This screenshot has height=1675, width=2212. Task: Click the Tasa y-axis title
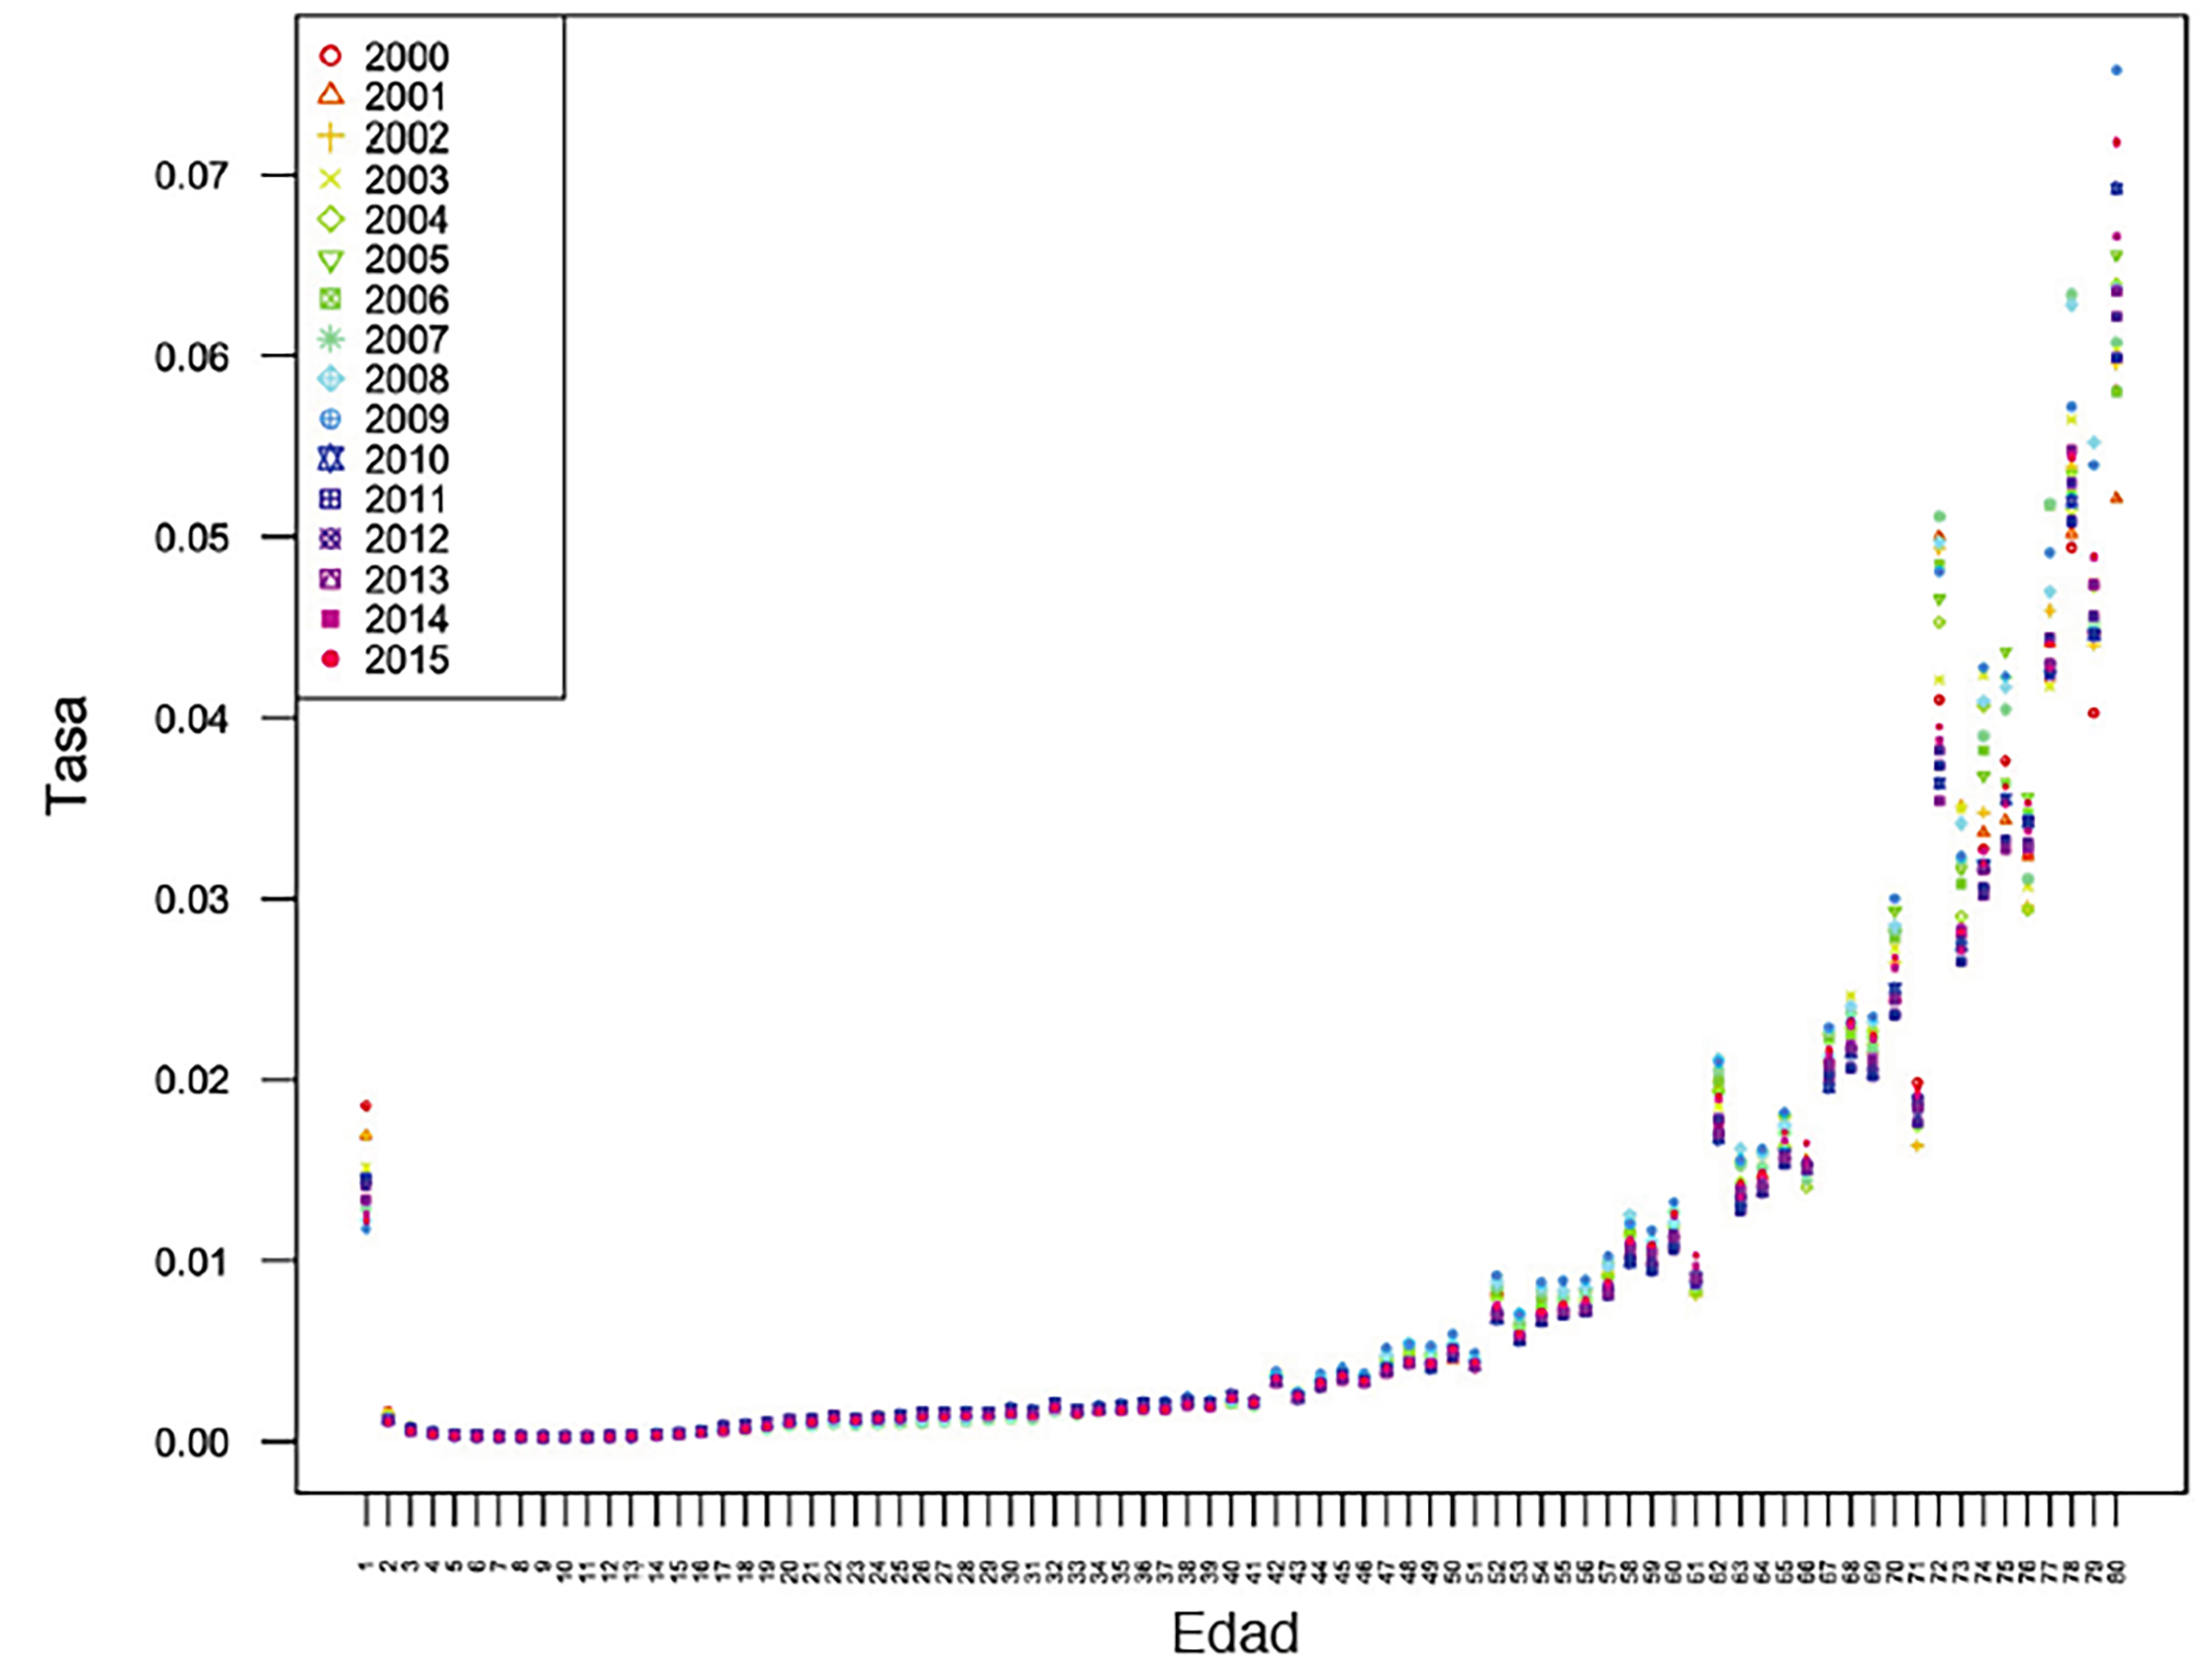pyautogui.click(x=68, y=755)
